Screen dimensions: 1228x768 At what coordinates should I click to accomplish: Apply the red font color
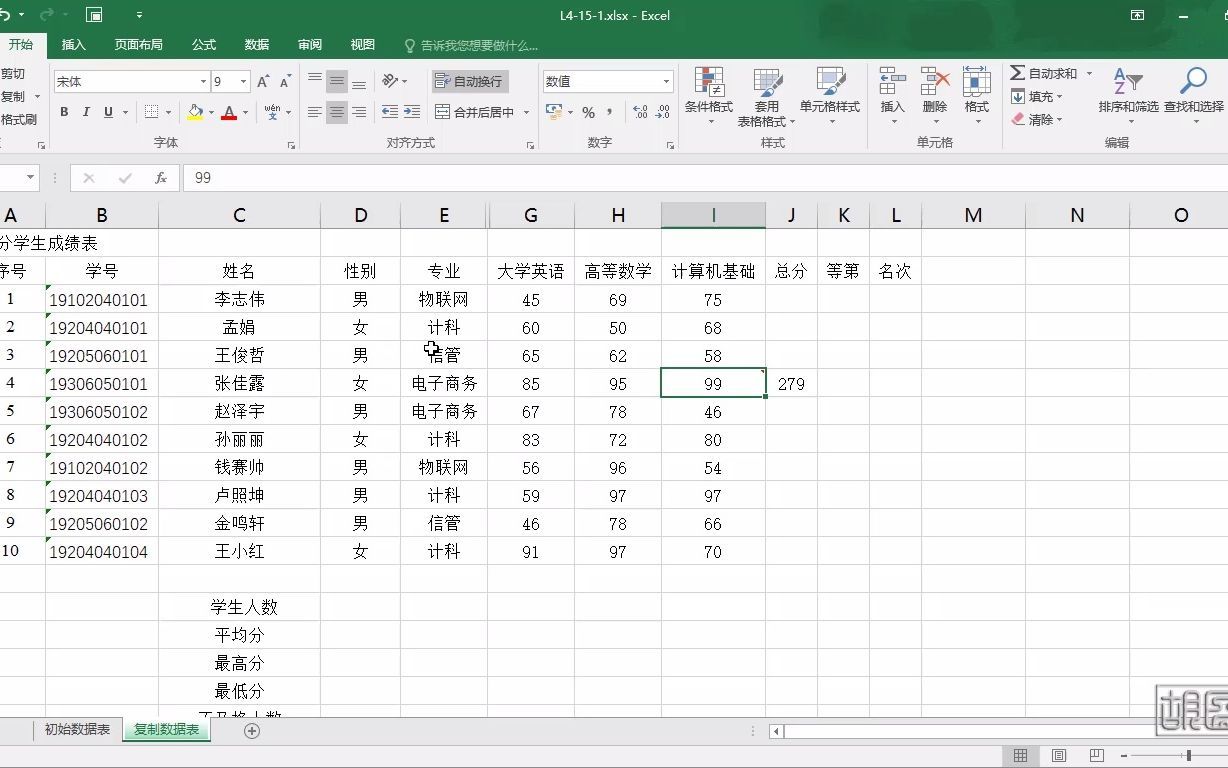click(229, 112)
